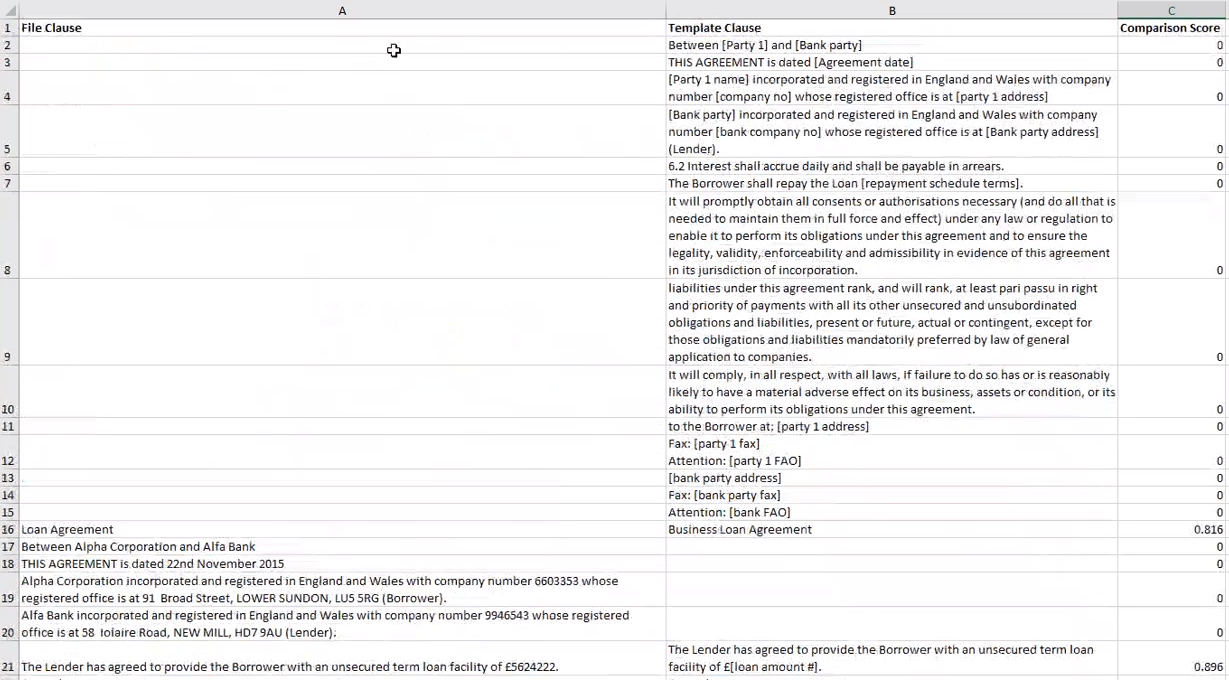
Task: Select row 8 header
Action: coord(8,270)
